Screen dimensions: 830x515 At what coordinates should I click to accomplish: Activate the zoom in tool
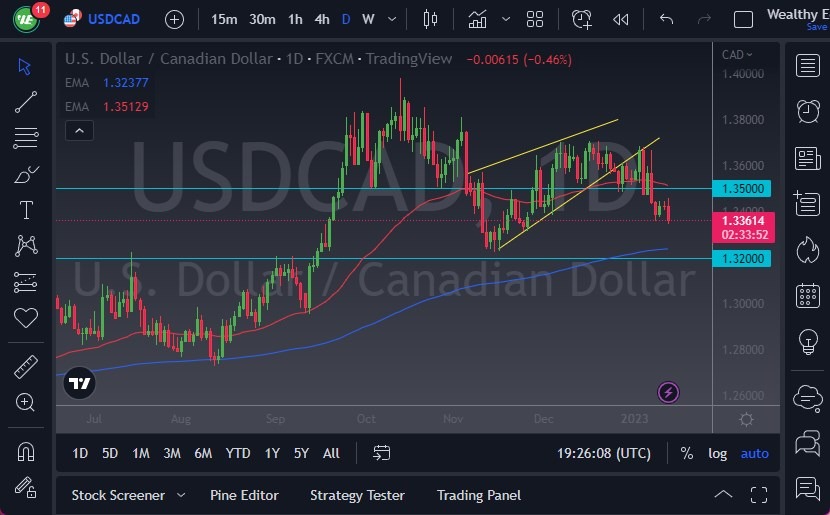coord(25,402)
